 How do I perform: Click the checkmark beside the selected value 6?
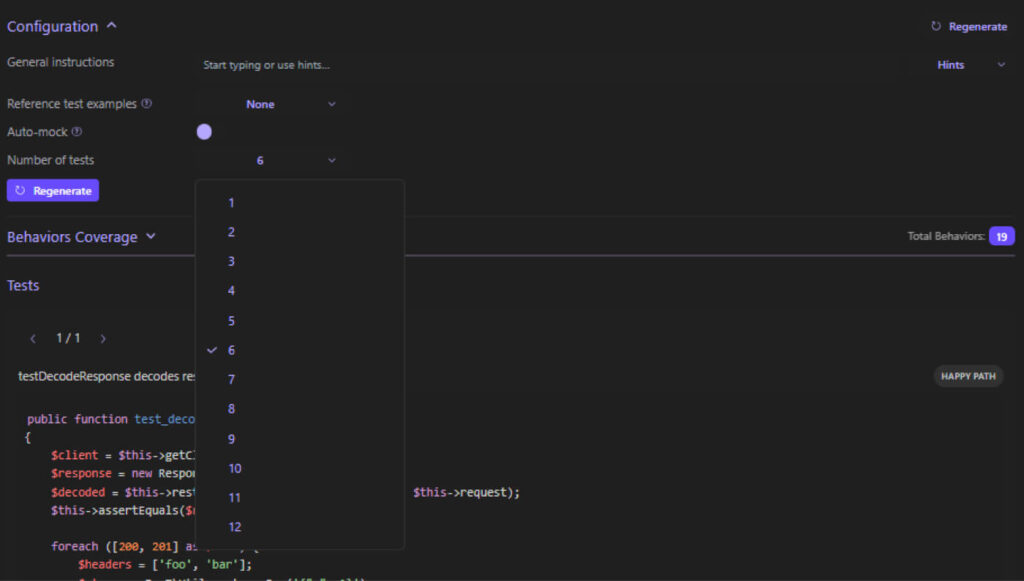click(212, 350)
